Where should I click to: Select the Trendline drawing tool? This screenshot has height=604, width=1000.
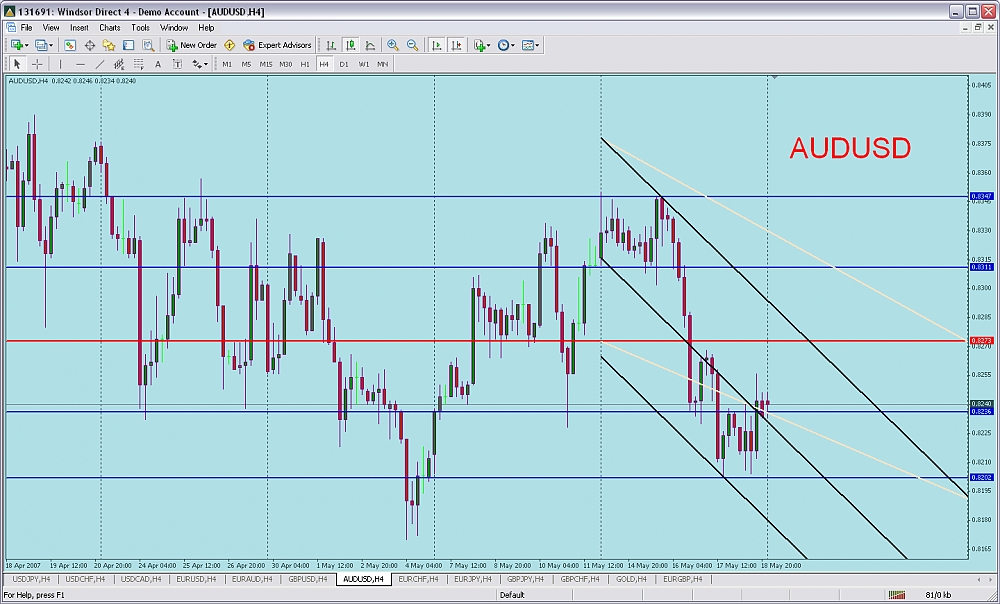click(x=100, y=64)
